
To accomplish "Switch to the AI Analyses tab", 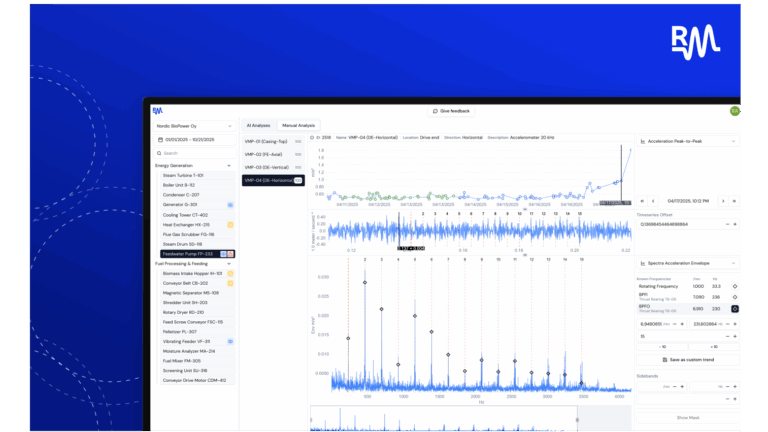I will point(259,125).
